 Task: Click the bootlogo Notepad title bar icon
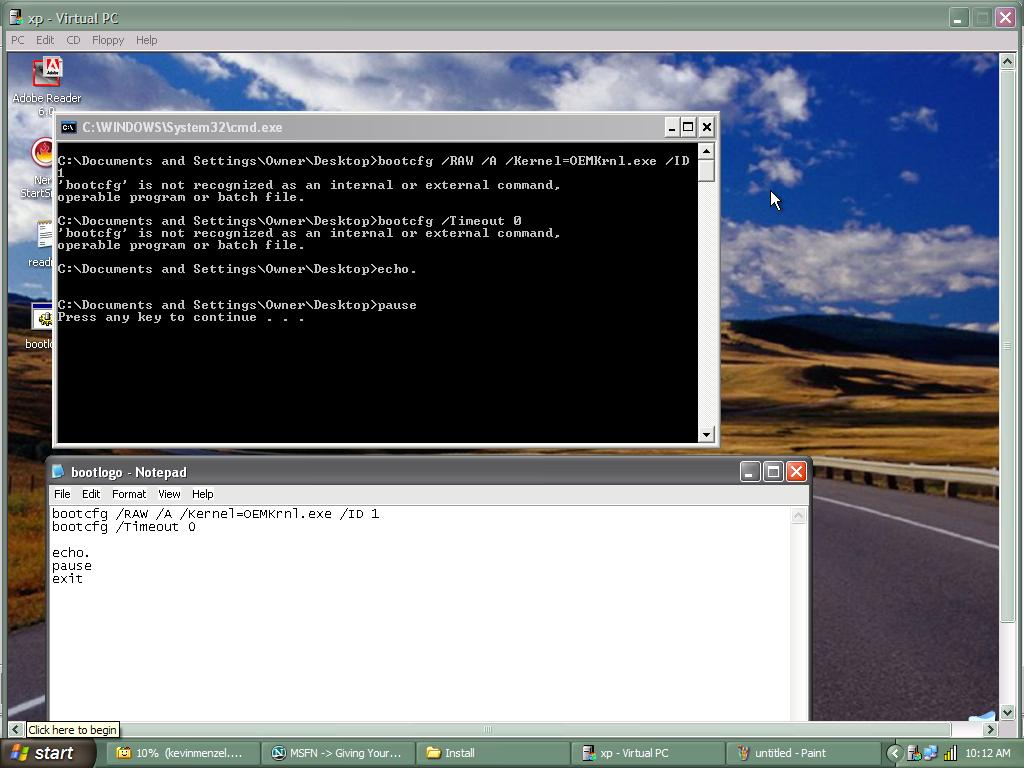tap(59, 472)
